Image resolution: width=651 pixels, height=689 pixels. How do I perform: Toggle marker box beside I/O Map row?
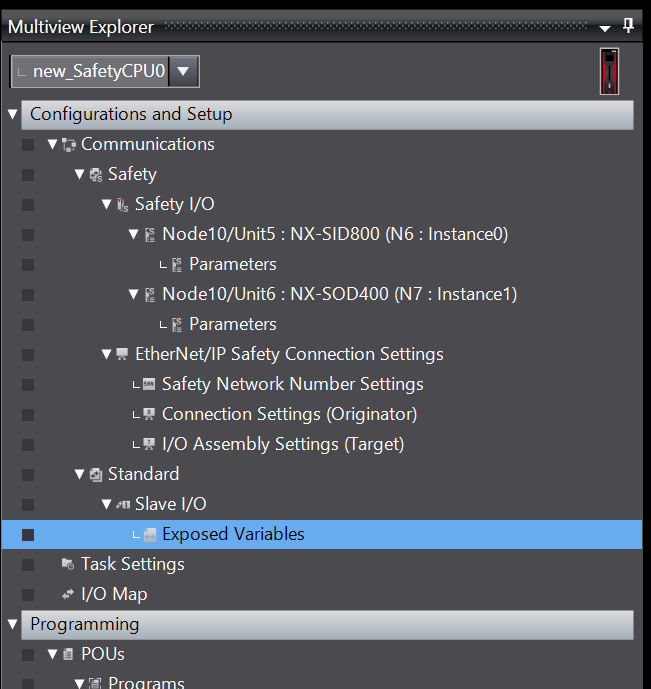point(28,595)
